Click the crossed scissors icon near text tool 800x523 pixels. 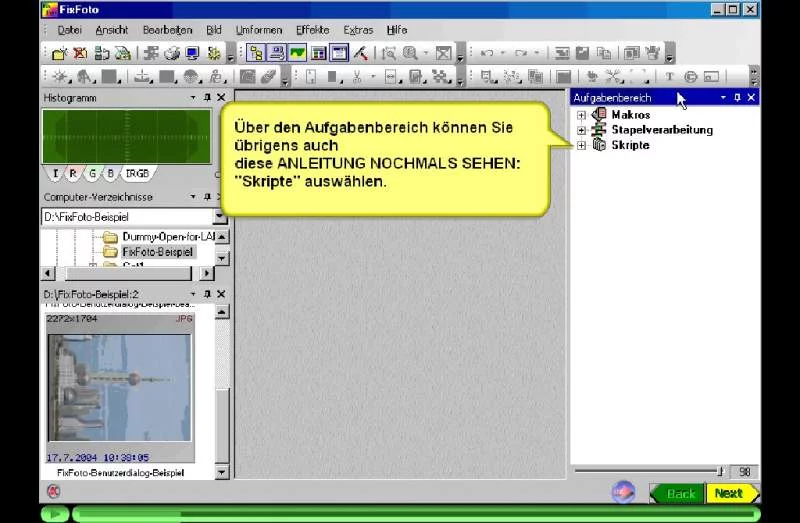point(614,77)
